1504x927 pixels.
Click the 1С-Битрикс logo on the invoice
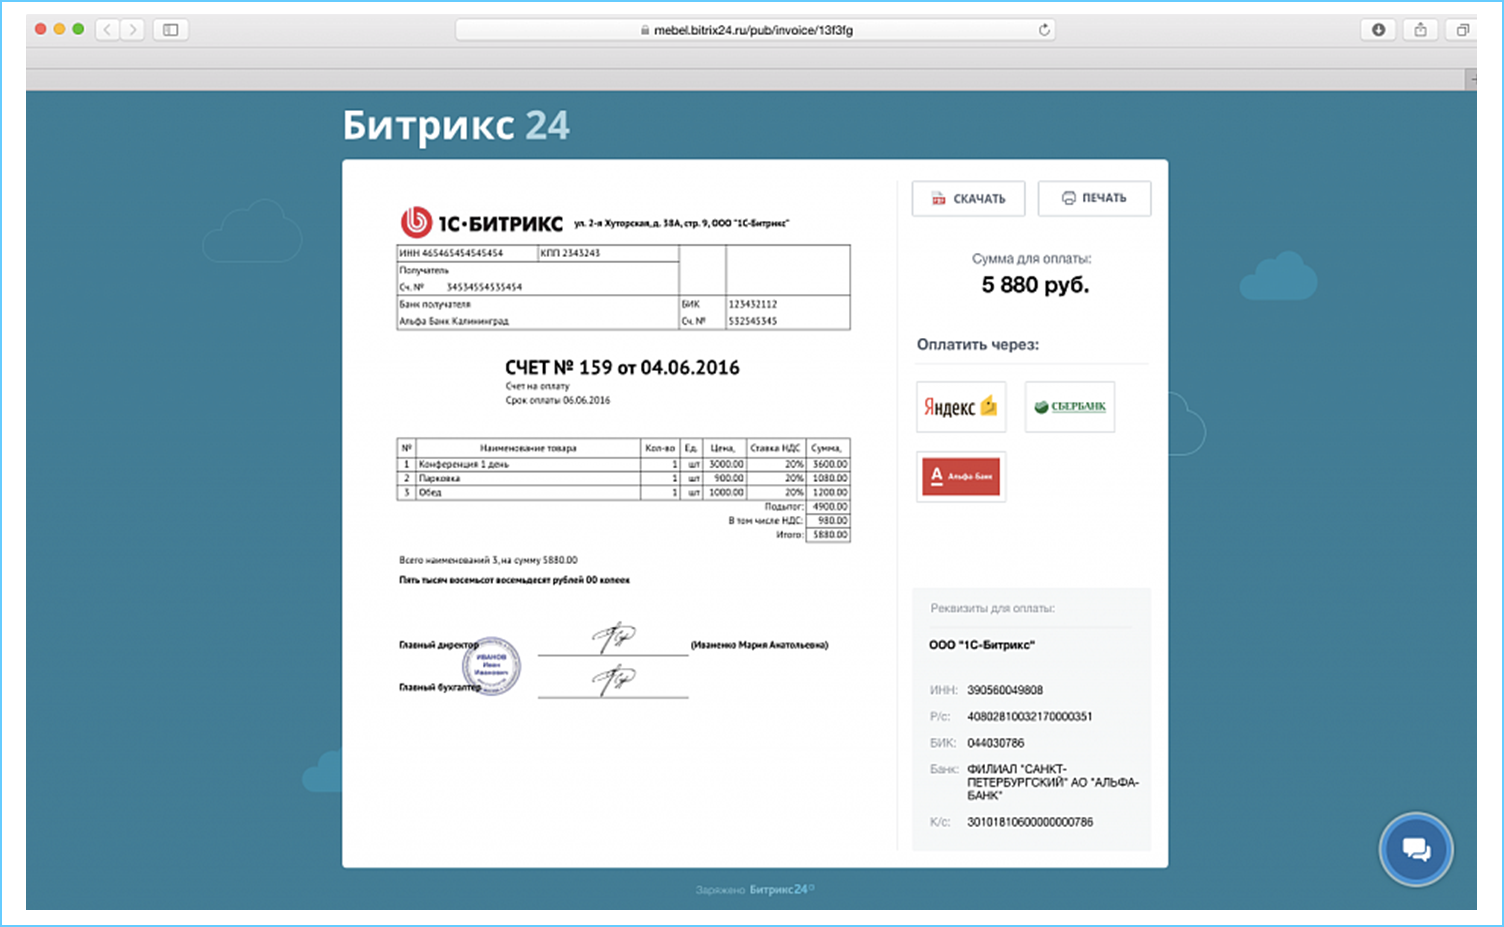pos(482,222)
